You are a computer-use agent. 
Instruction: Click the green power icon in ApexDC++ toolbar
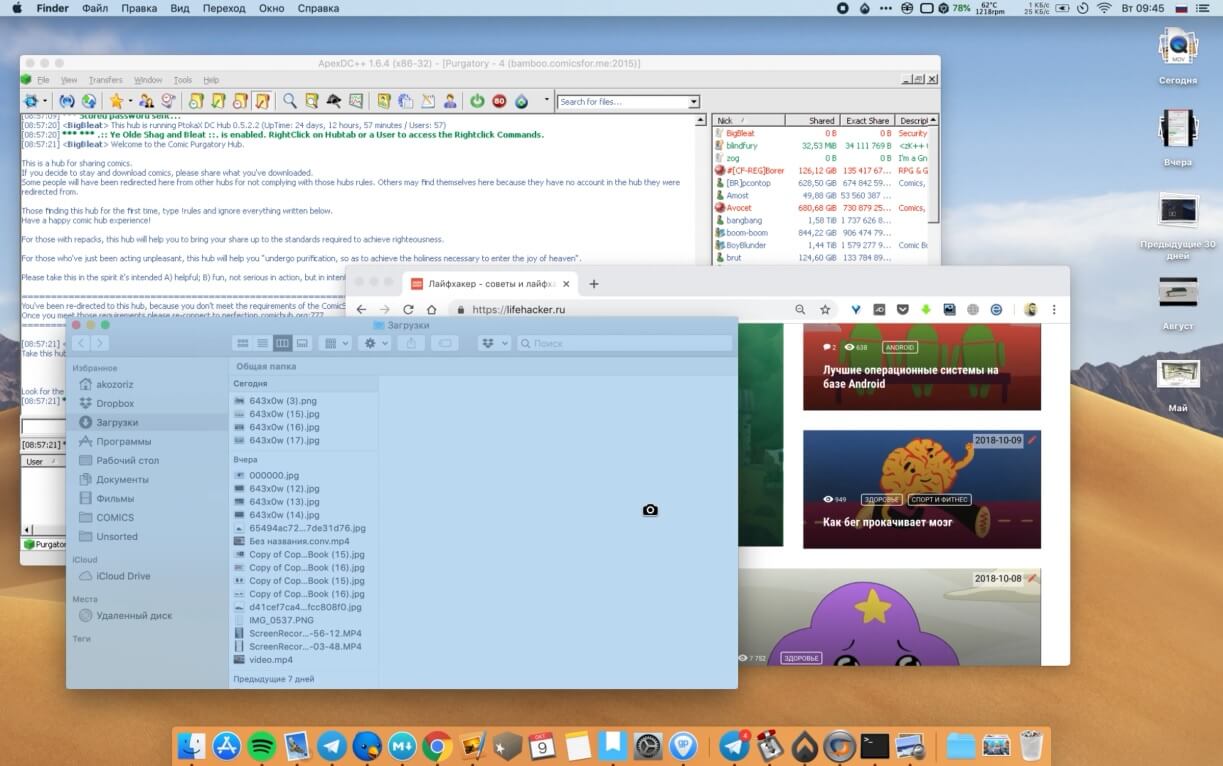(x=477, y=101)
